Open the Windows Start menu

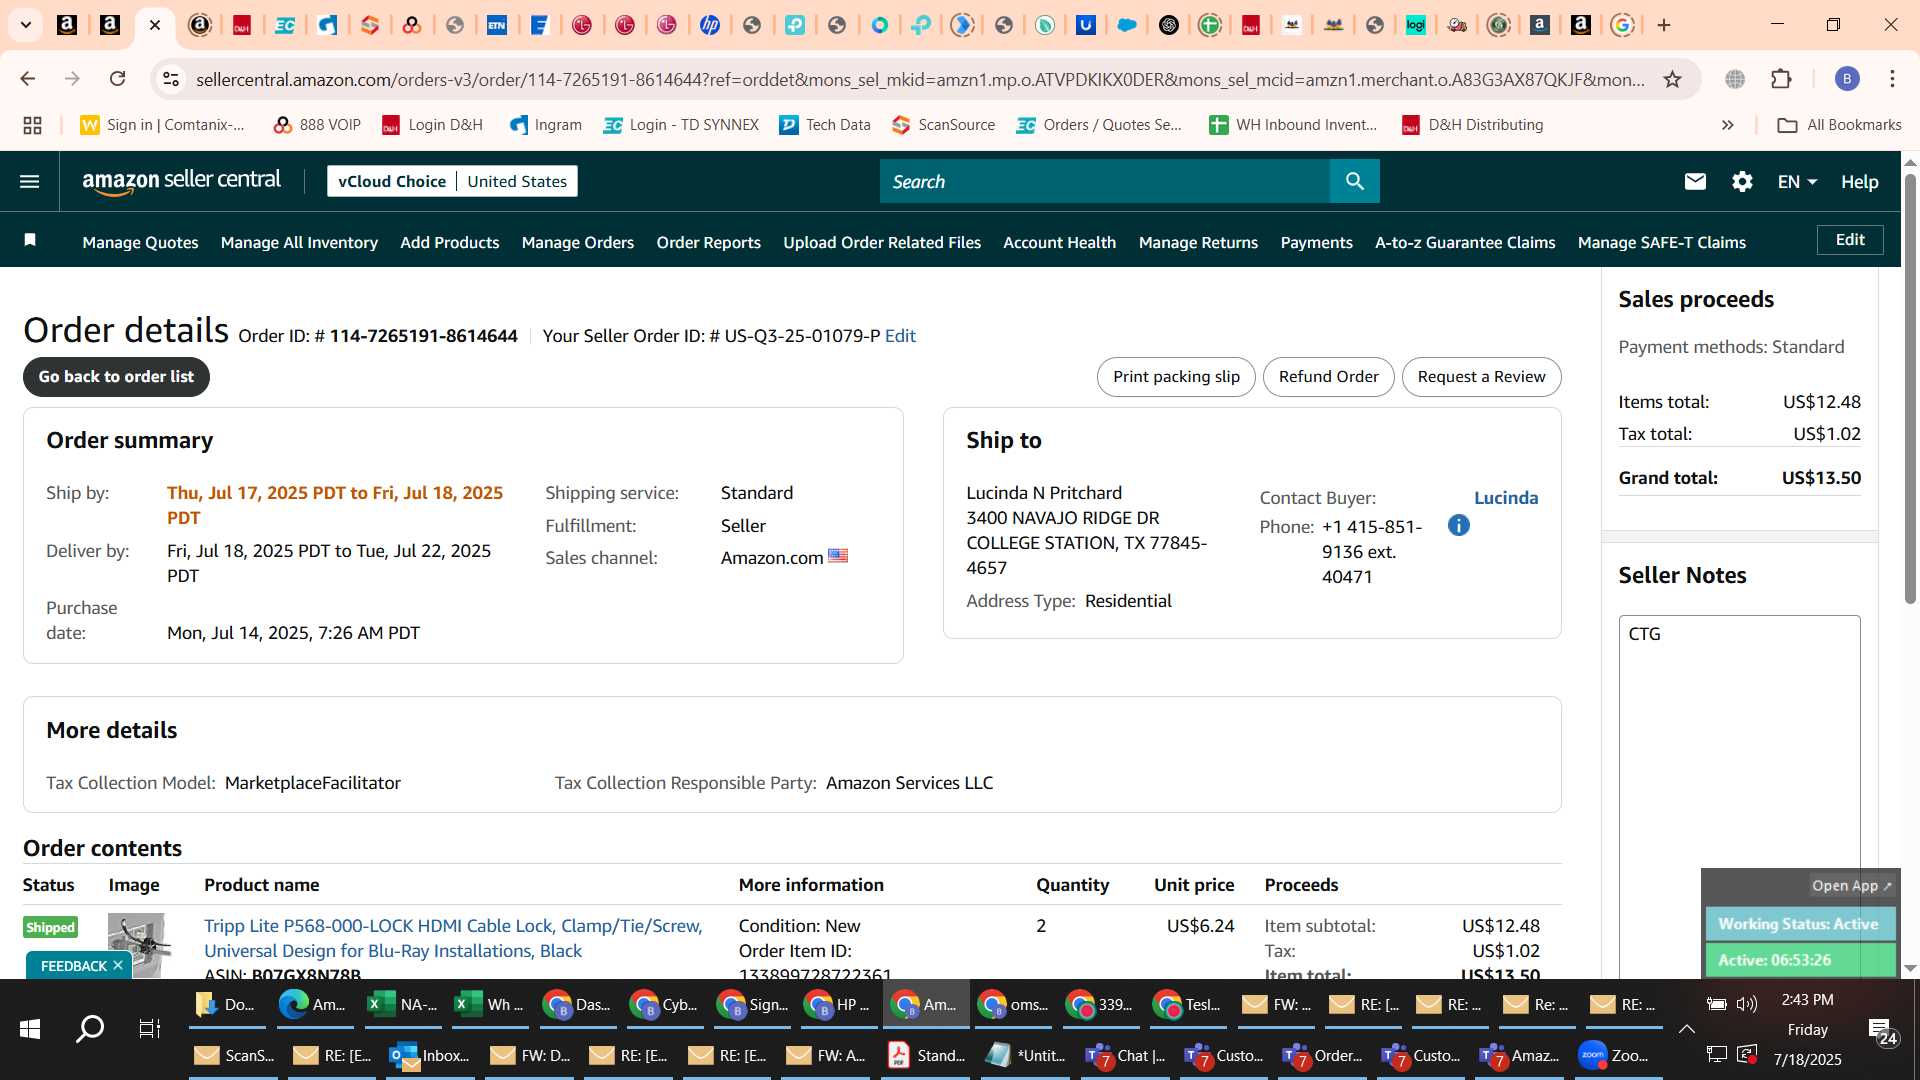click(30, 1028)
